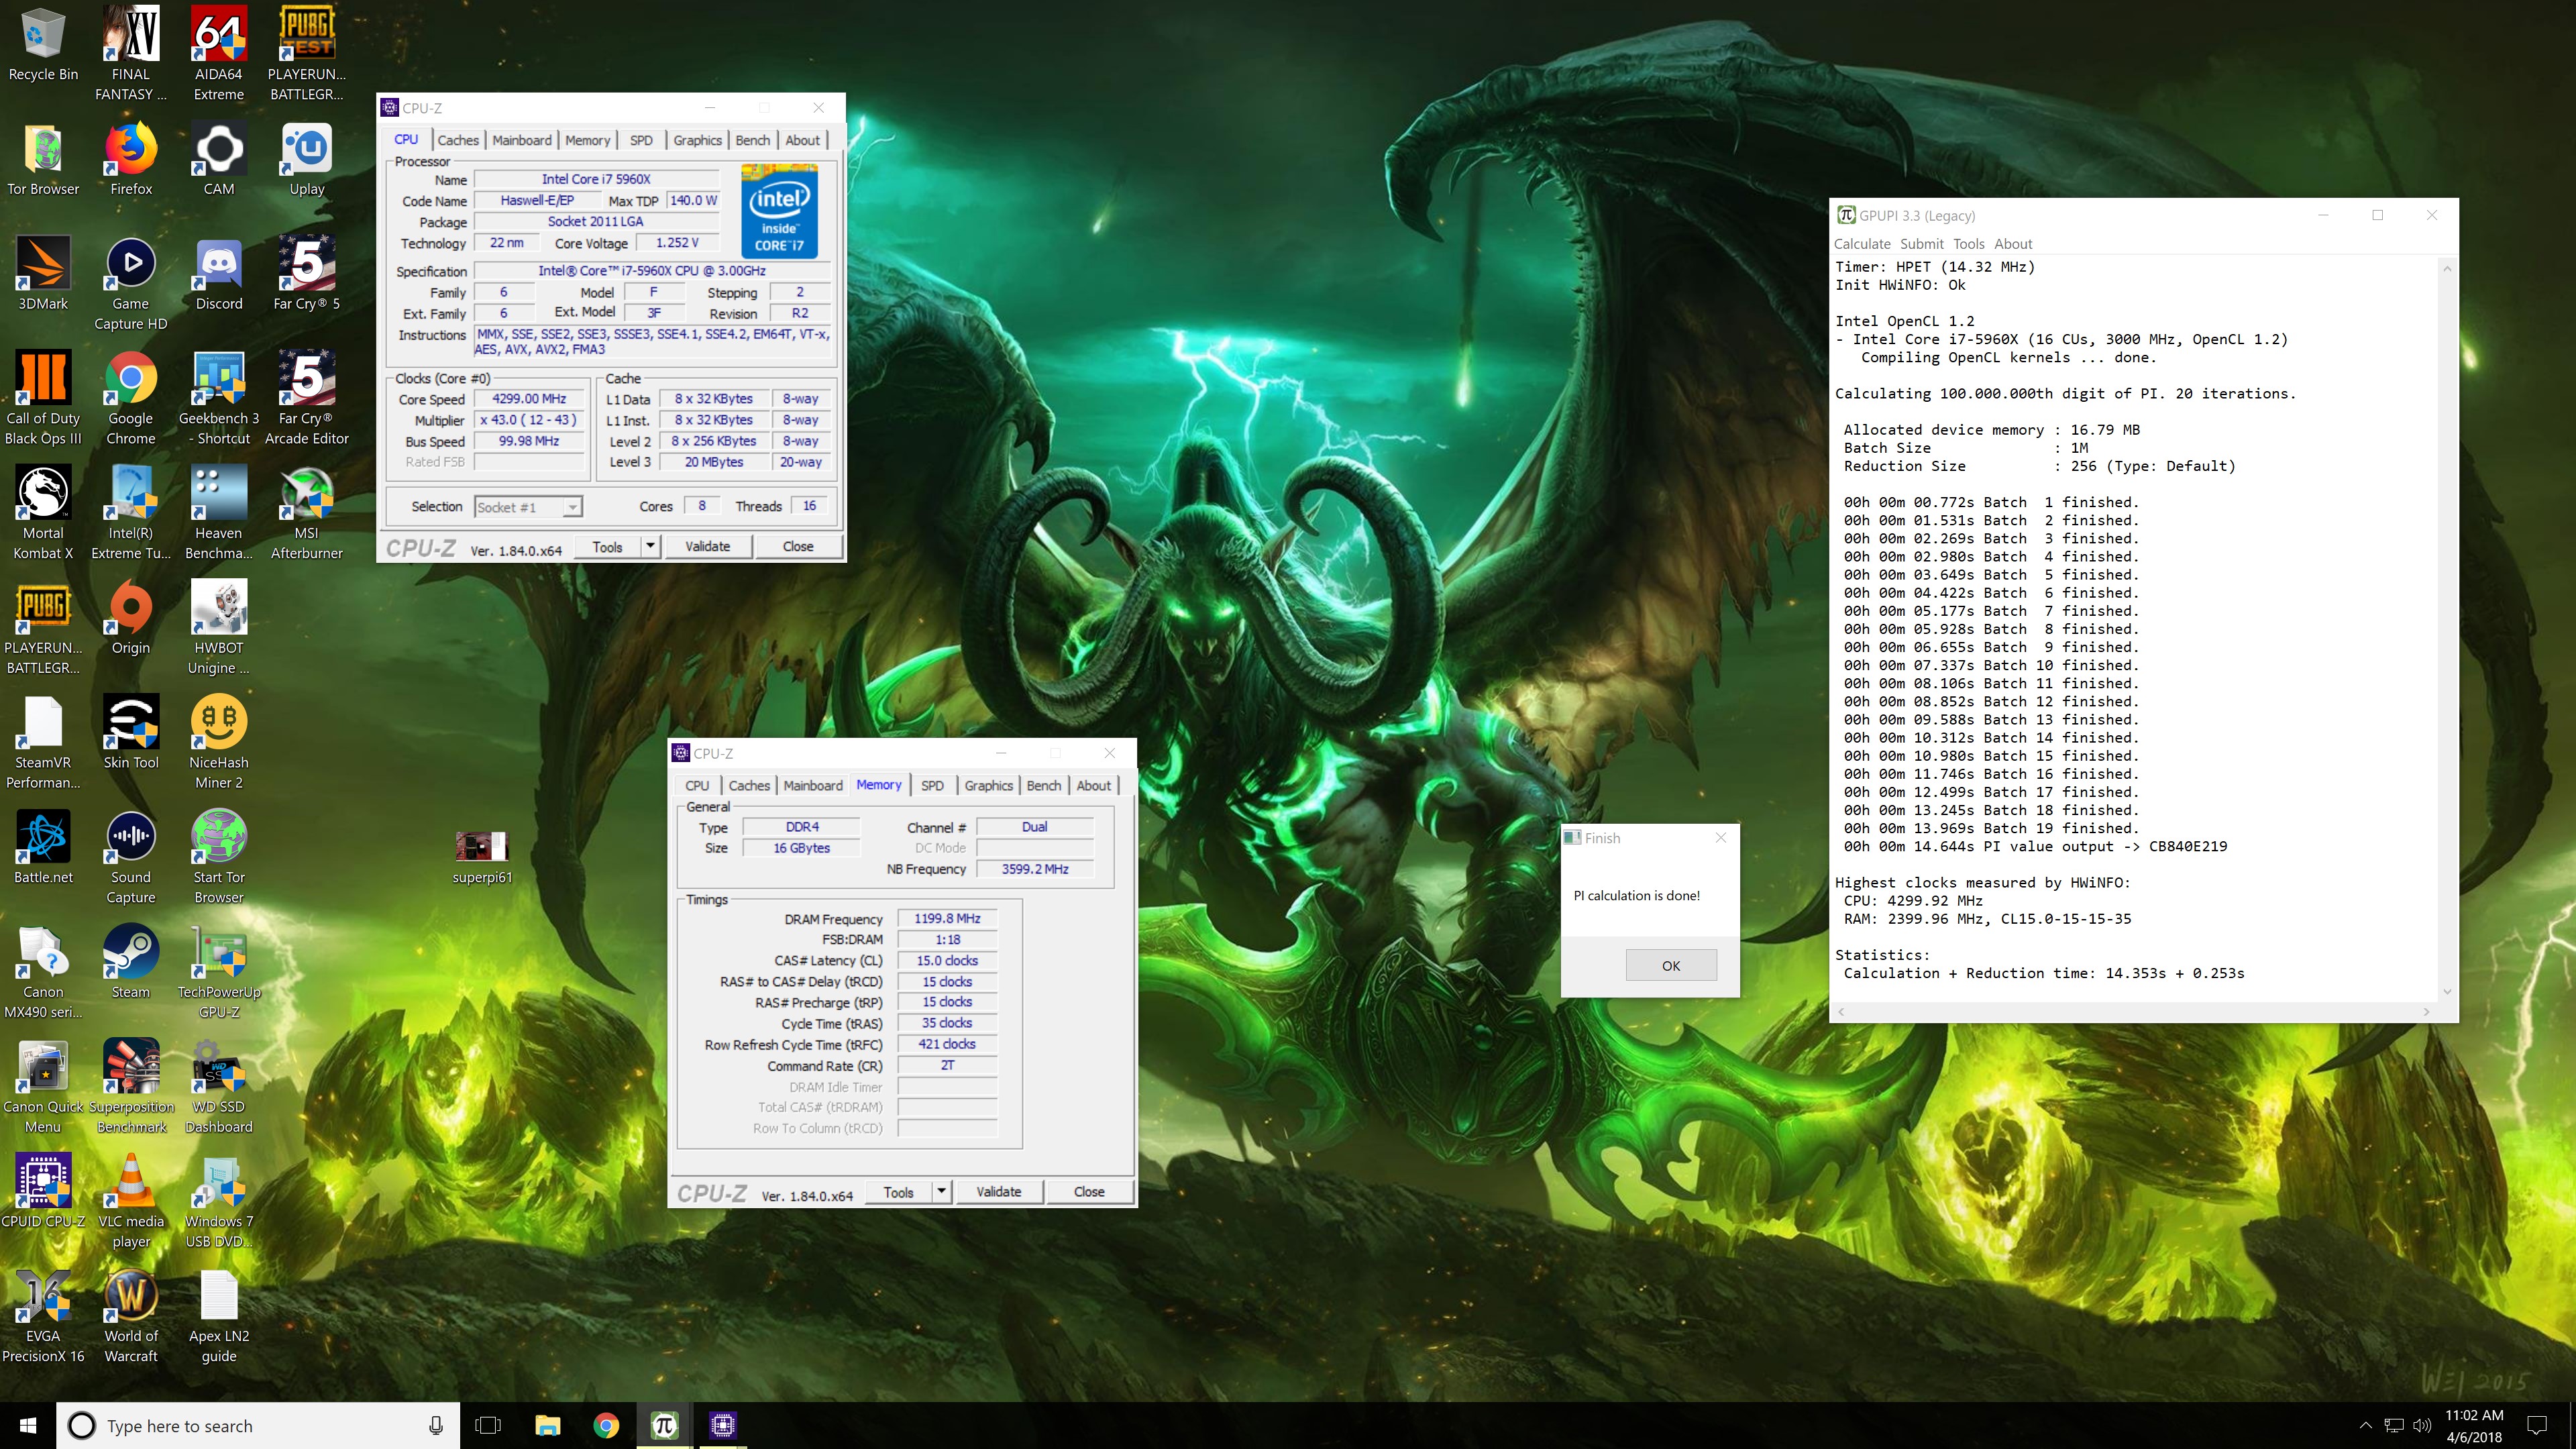The image size is (2576, 1449).
Task: Launch MSI Afterburner from the desktop
Action: (x=307, y=513)
